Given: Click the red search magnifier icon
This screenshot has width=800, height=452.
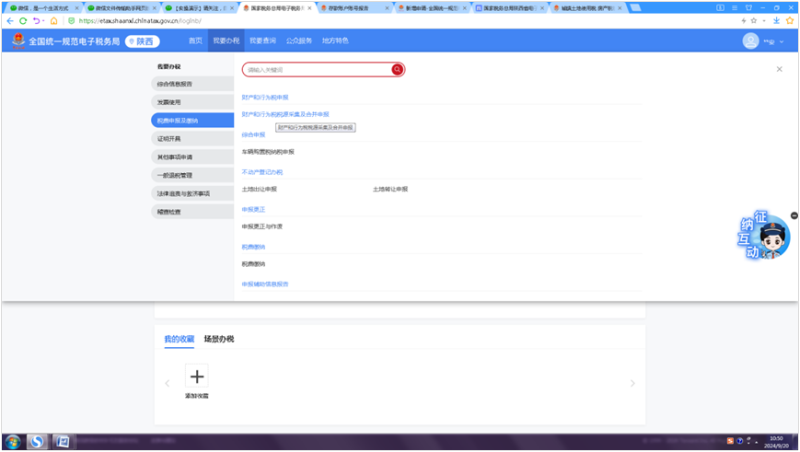Looking at the screenshot, I should pos(397,70).
